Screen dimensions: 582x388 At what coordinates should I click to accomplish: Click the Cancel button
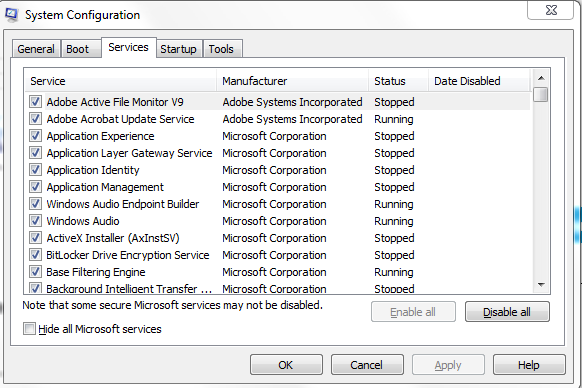tap(367, 365)
